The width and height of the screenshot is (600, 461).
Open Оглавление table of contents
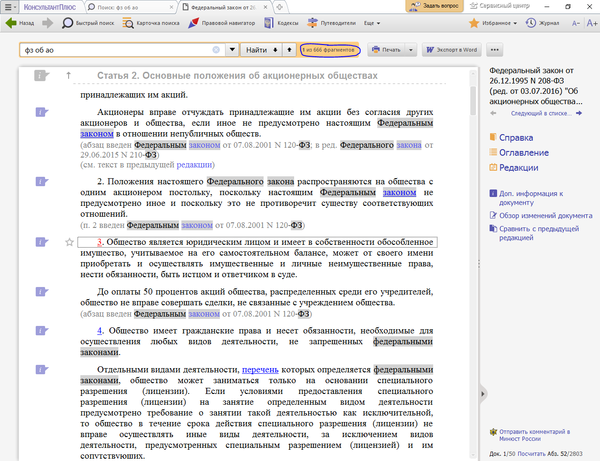(519, 153)
